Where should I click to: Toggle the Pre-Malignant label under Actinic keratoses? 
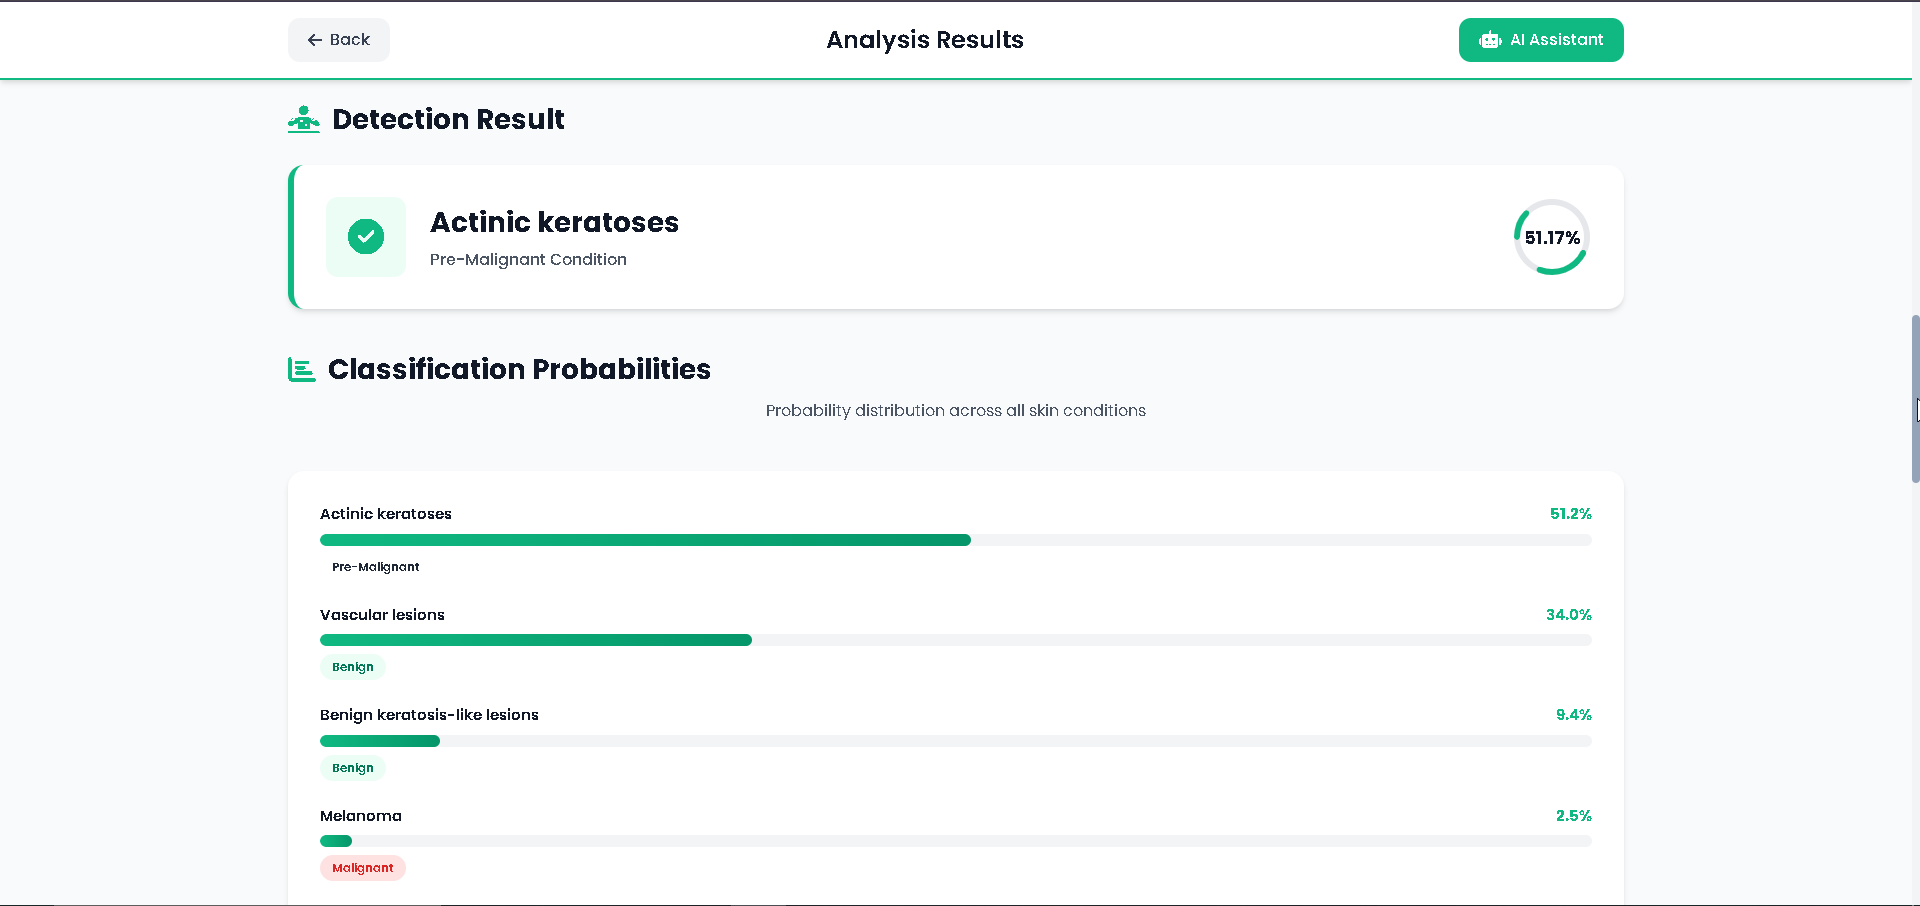click(x=376, y=567)
